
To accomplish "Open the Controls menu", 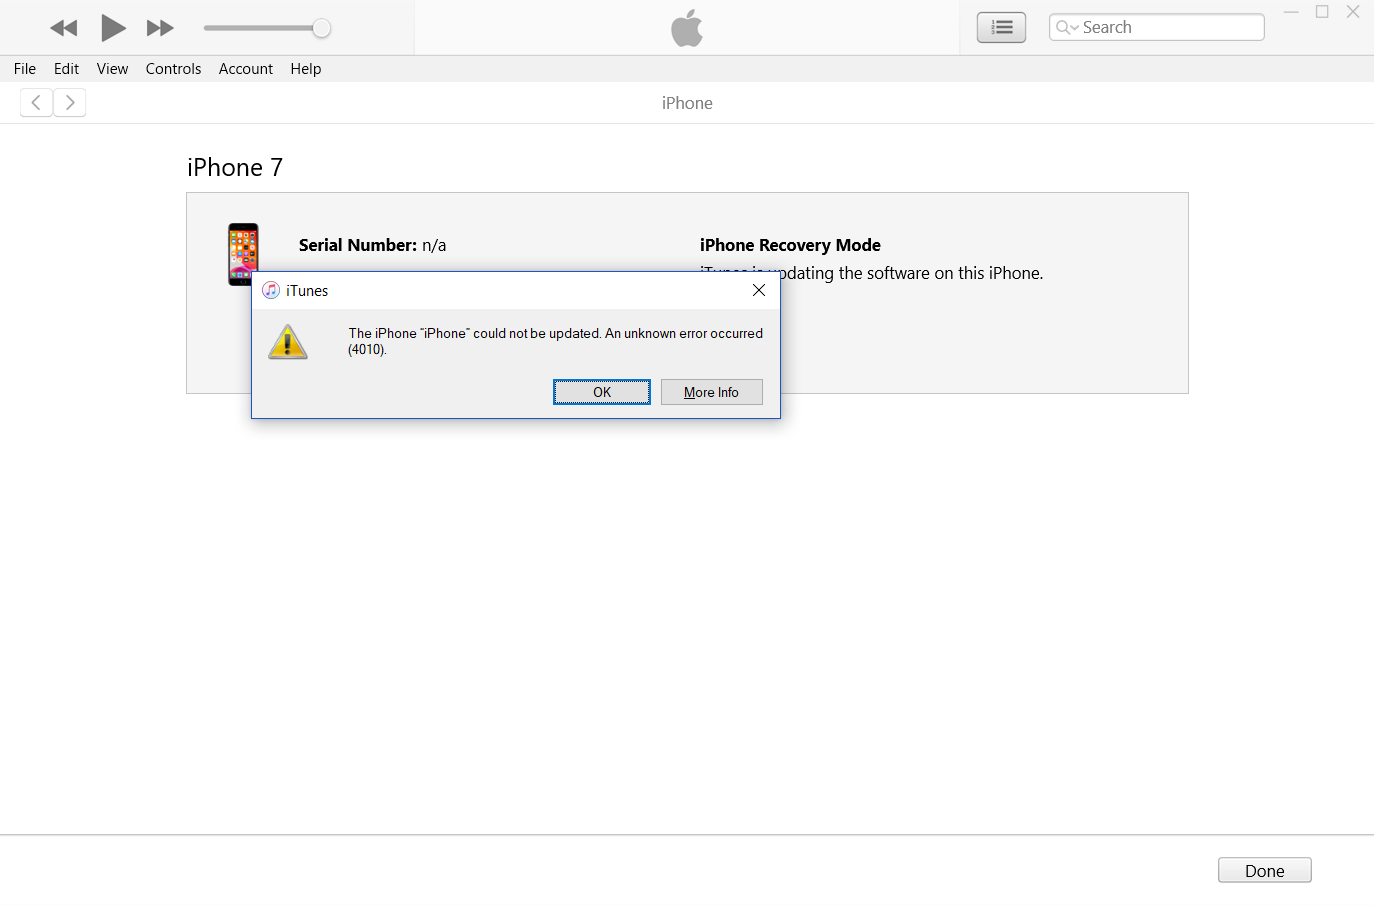I will coord(173,69).
